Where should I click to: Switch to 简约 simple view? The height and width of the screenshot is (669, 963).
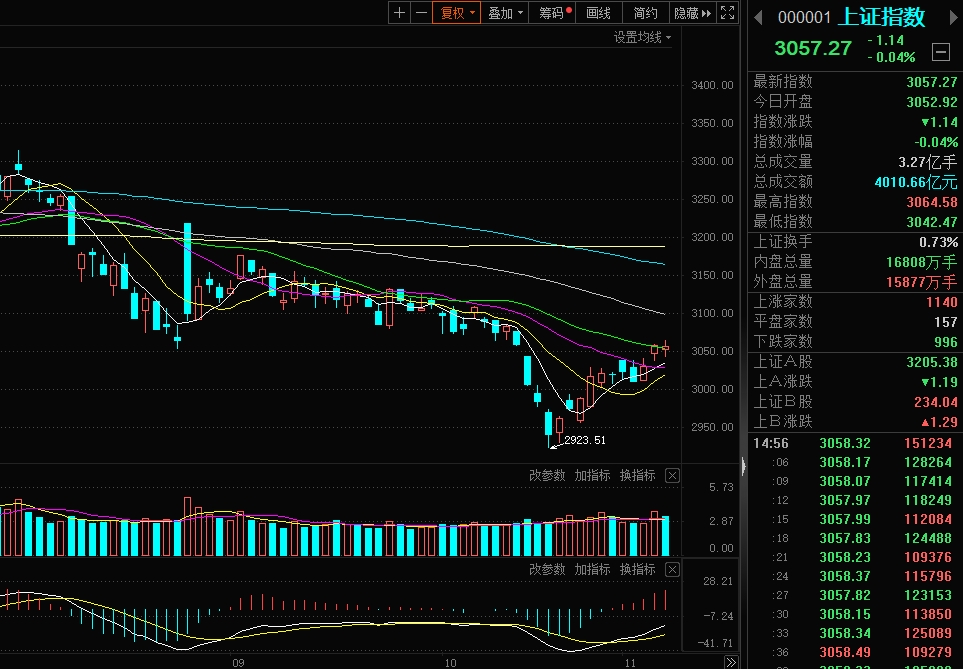pyautogui.click(x=645, y=13)
